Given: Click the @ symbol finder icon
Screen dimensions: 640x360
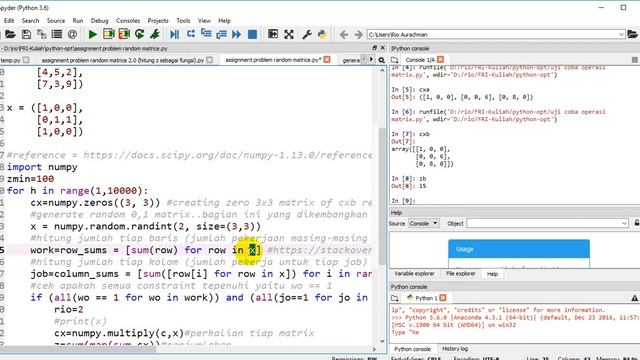Looking at the screenshot, I should coord(72,34).
